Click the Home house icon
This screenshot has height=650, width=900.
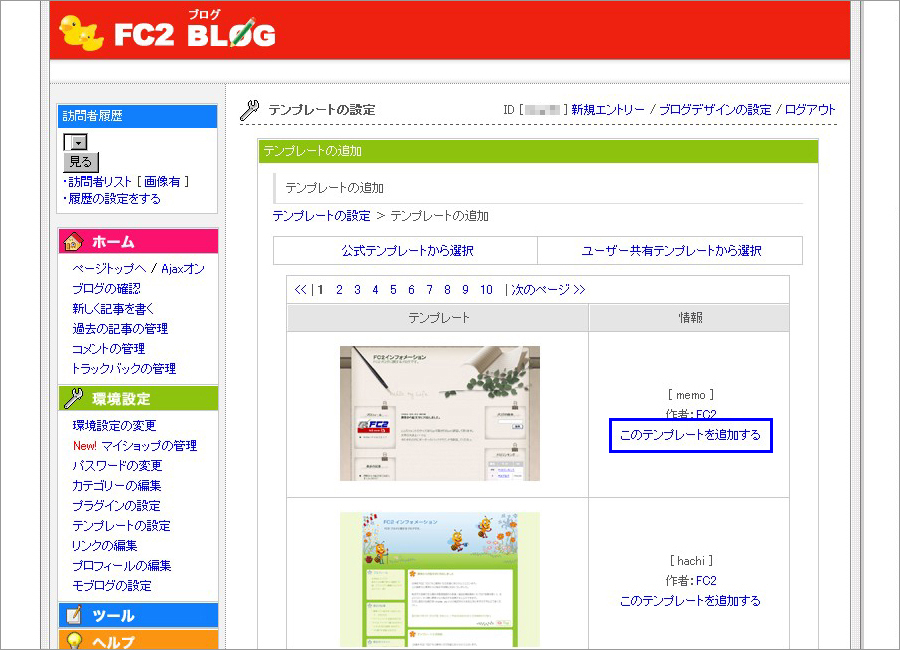point(73,242)
